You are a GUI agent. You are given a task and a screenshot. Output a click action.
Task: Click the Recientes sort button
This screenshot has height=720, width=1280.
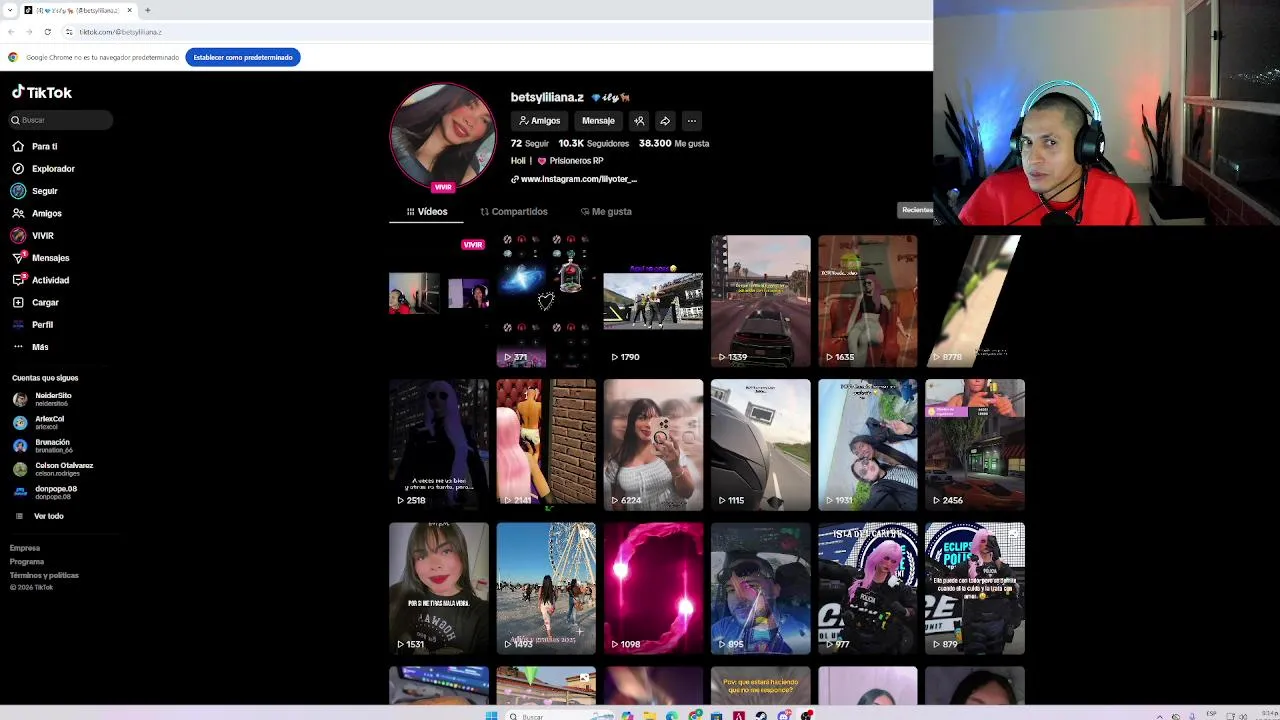916,210
